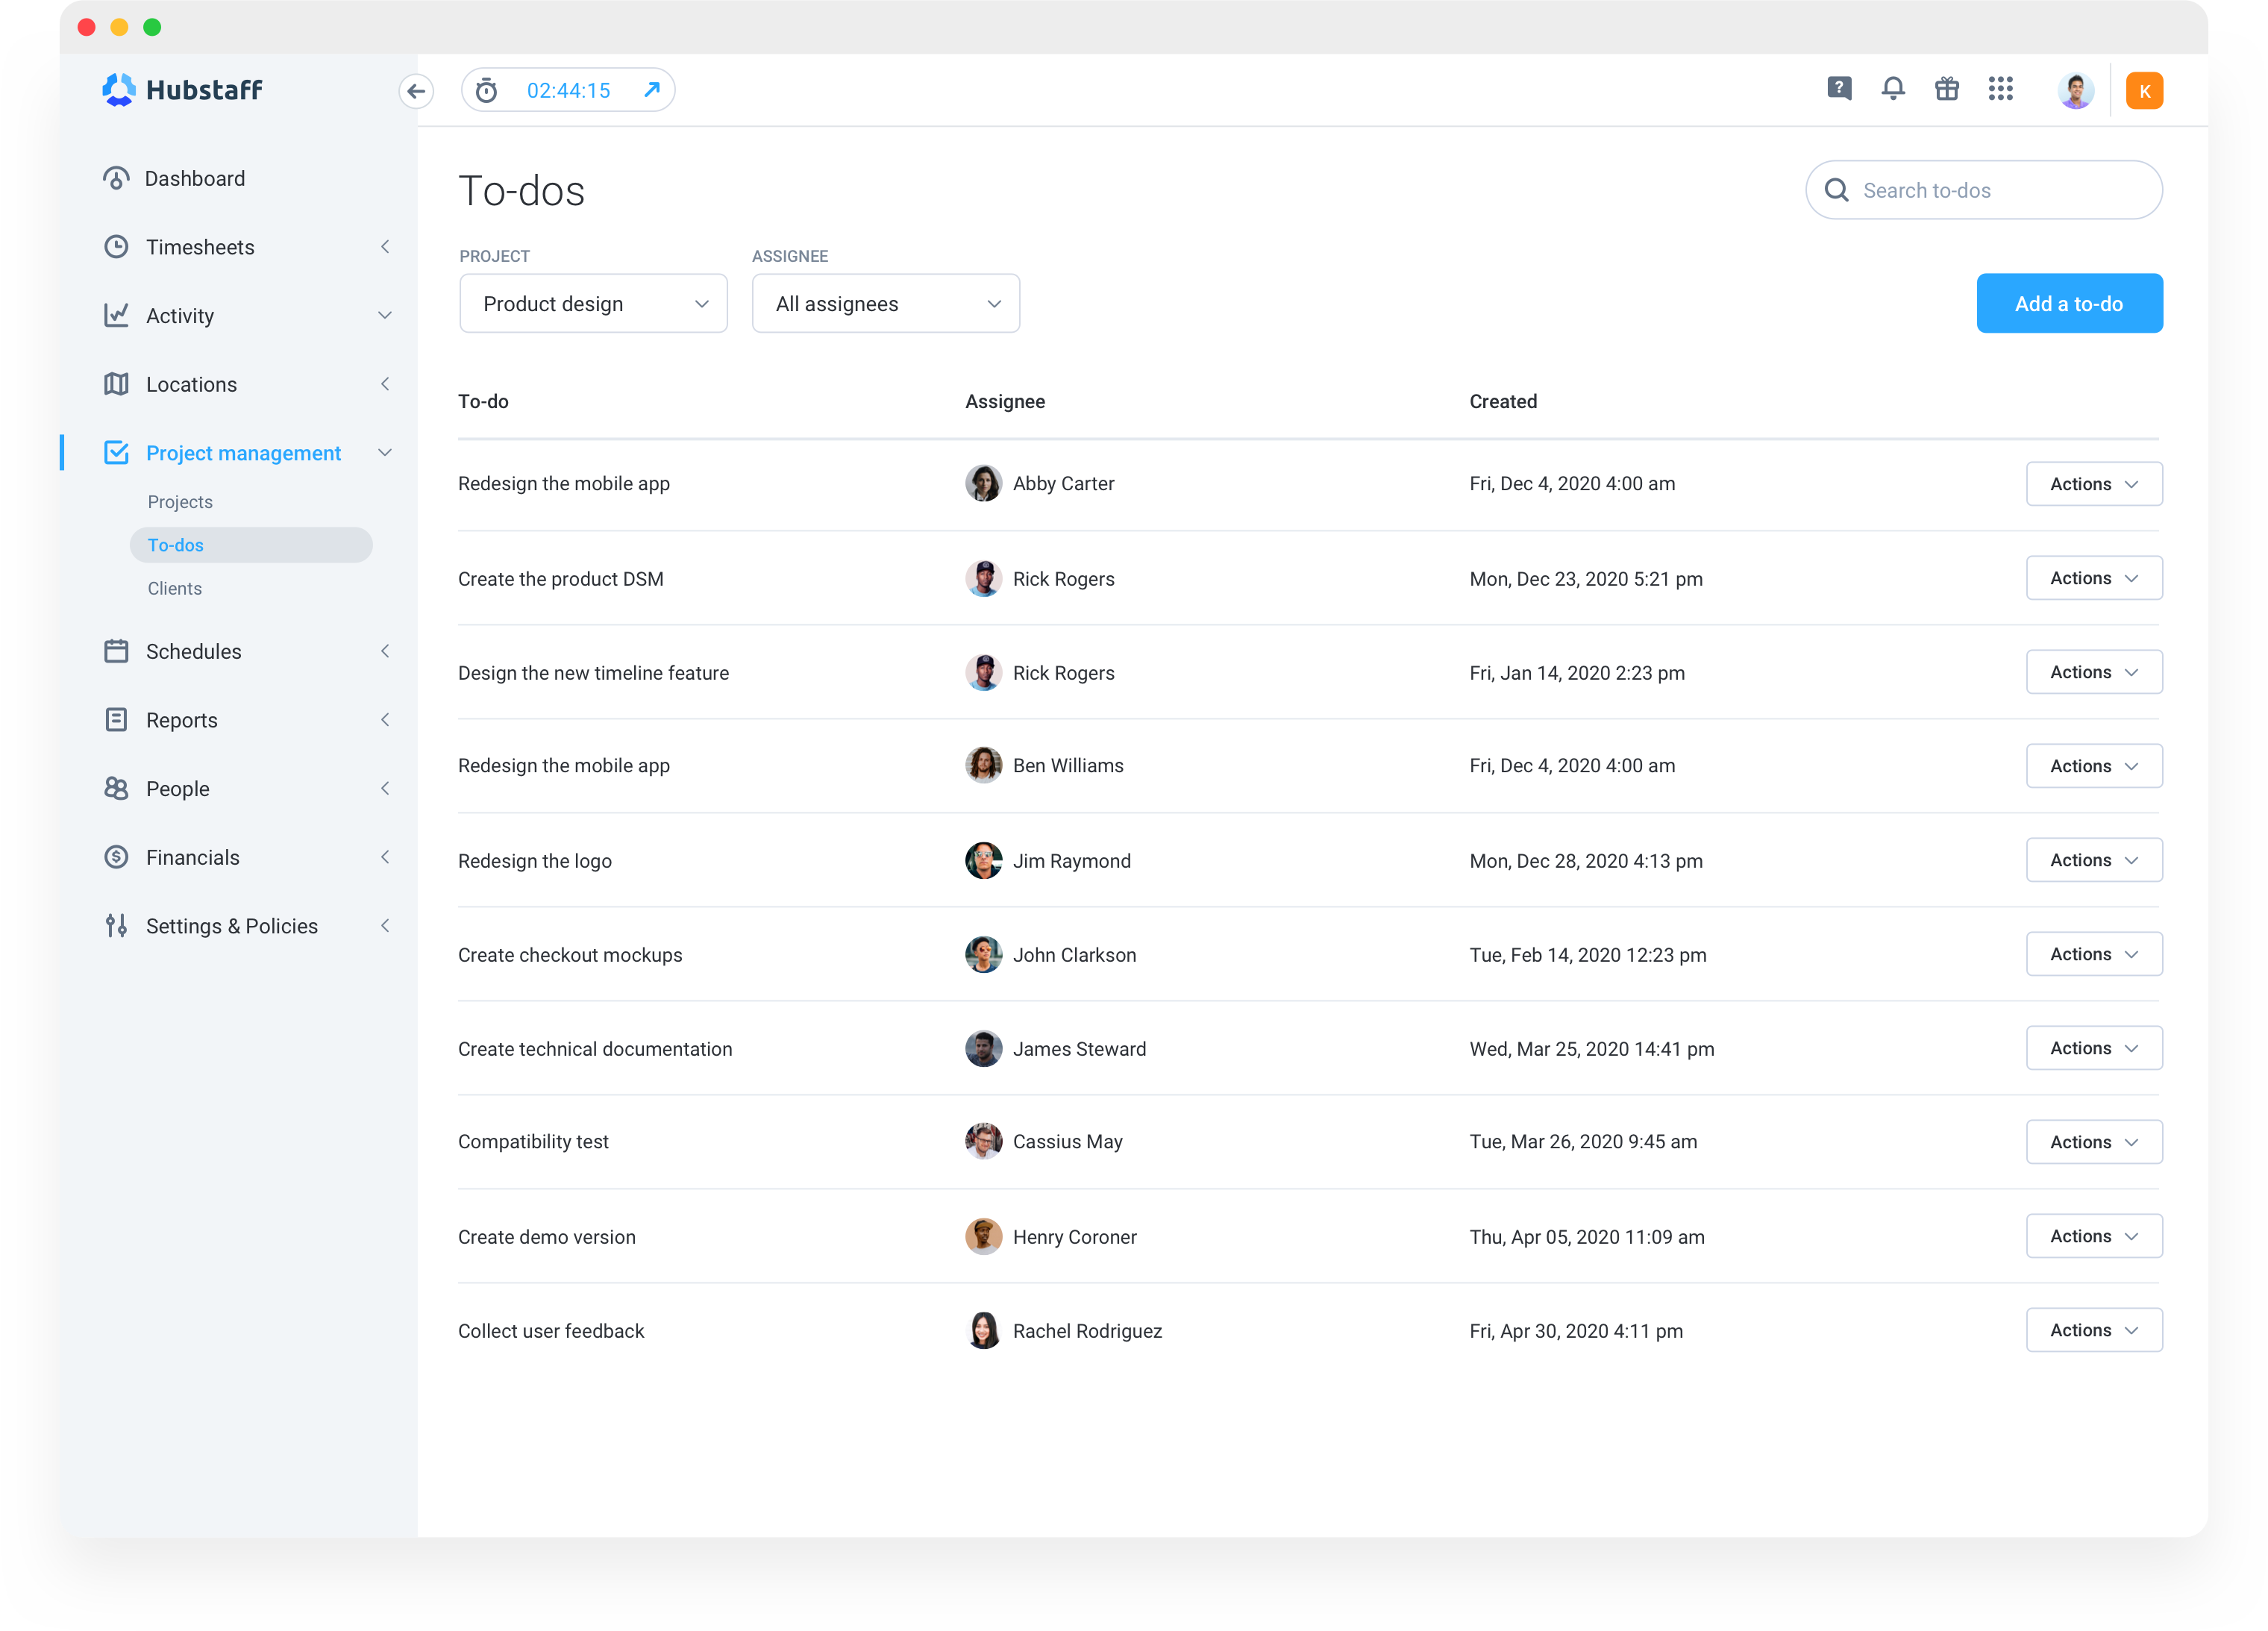
Task: Open the apps grid icon
Action: point(2001,89)
